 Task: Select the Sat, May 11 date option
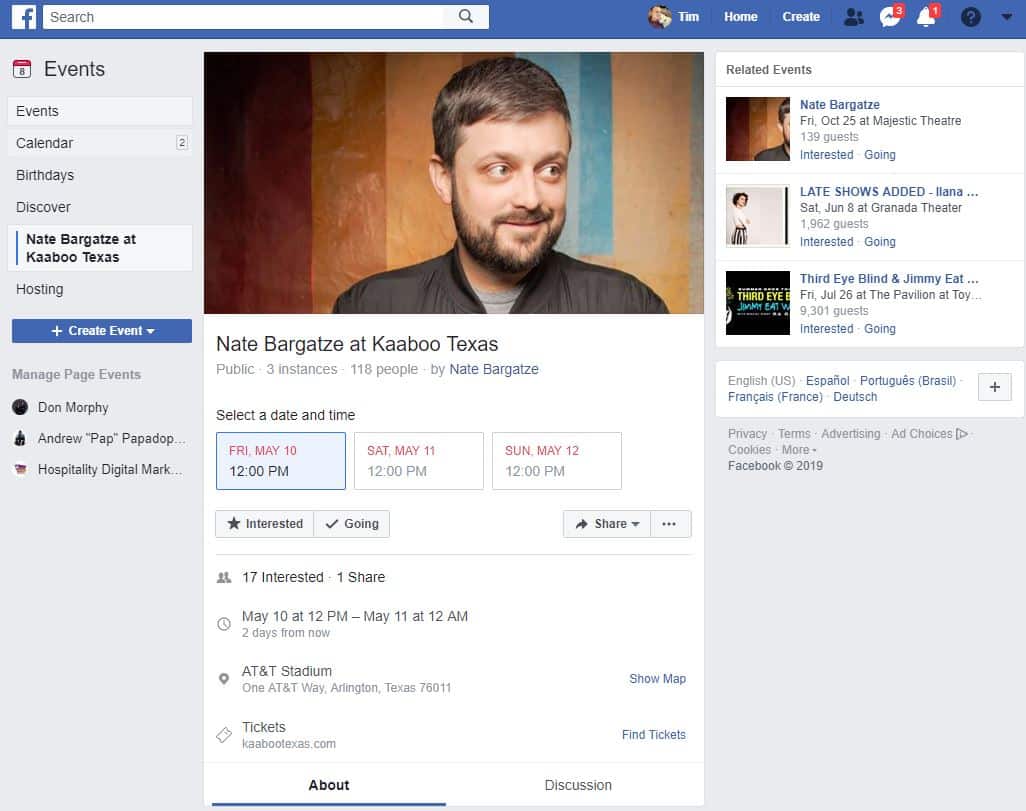419,461
